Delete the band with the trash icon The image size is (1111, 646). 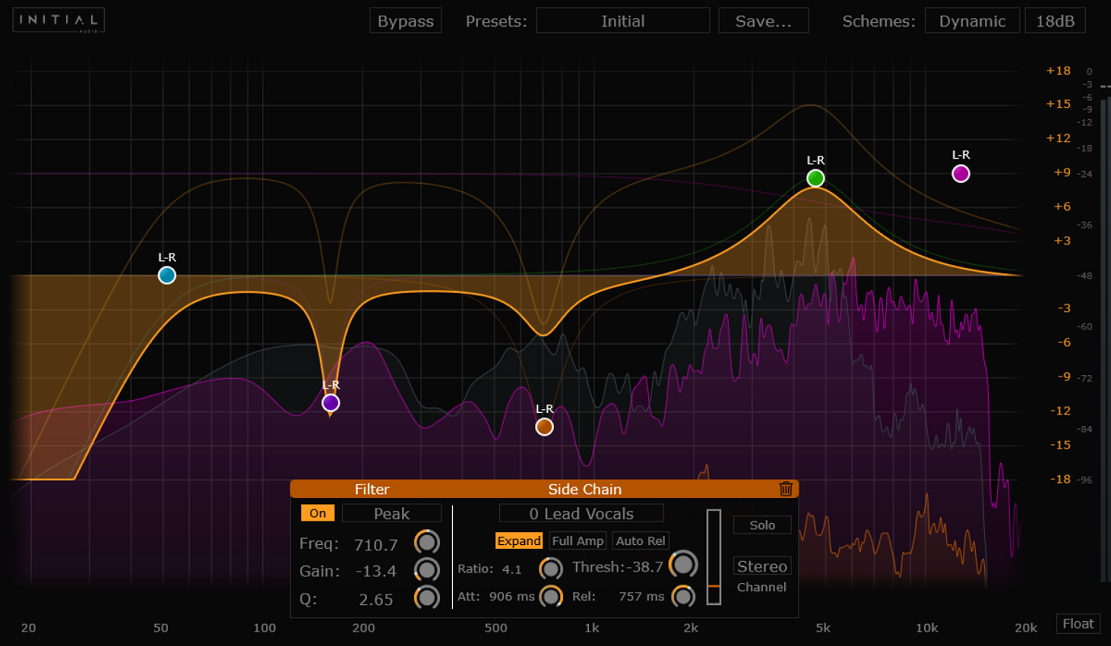click(x=785, y=489)
